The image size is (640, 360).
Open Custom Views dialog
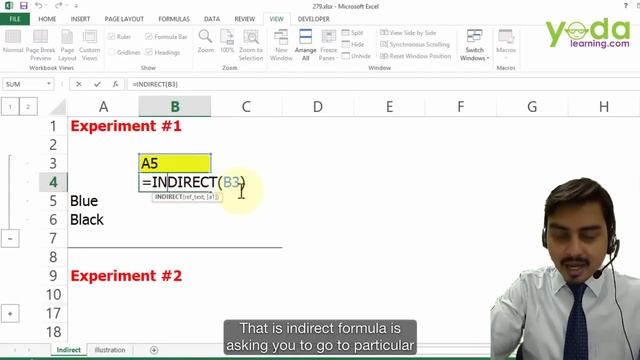tap(89, 45)
